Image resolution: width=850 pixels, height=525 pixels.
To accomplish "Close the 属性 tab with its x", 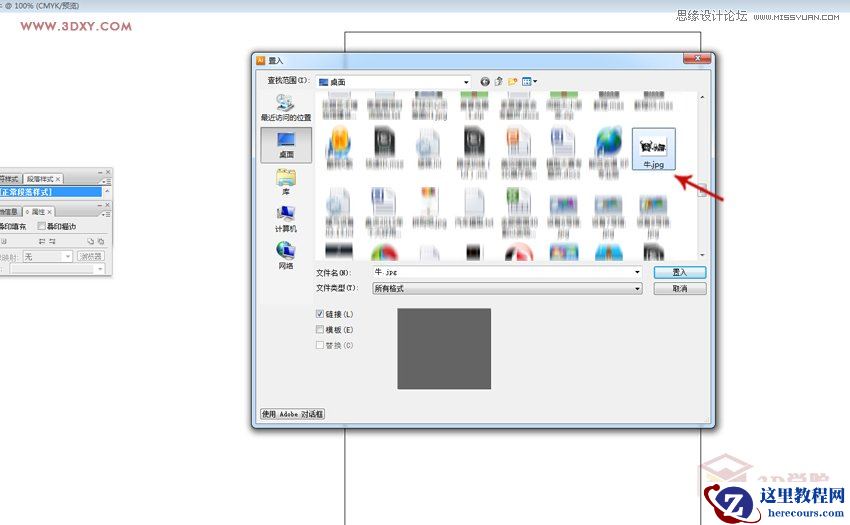I will click(x=49, y=212).
